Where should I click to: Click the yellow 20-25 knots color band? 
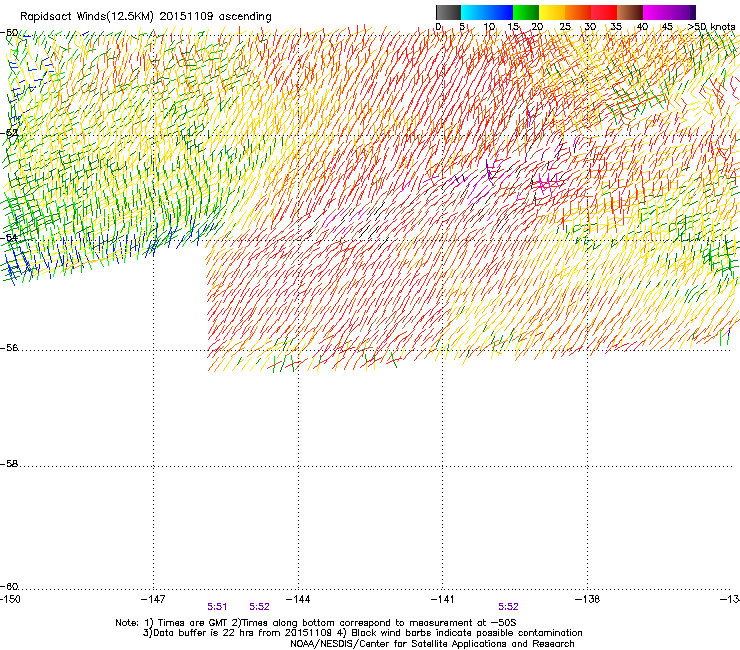552,12
